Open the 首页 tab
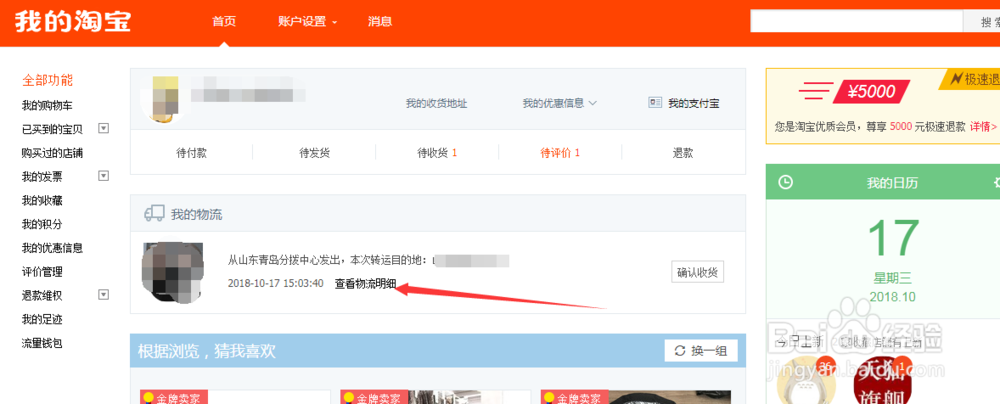The height and width of the screenshot is (404, 1000). [224, 21]
